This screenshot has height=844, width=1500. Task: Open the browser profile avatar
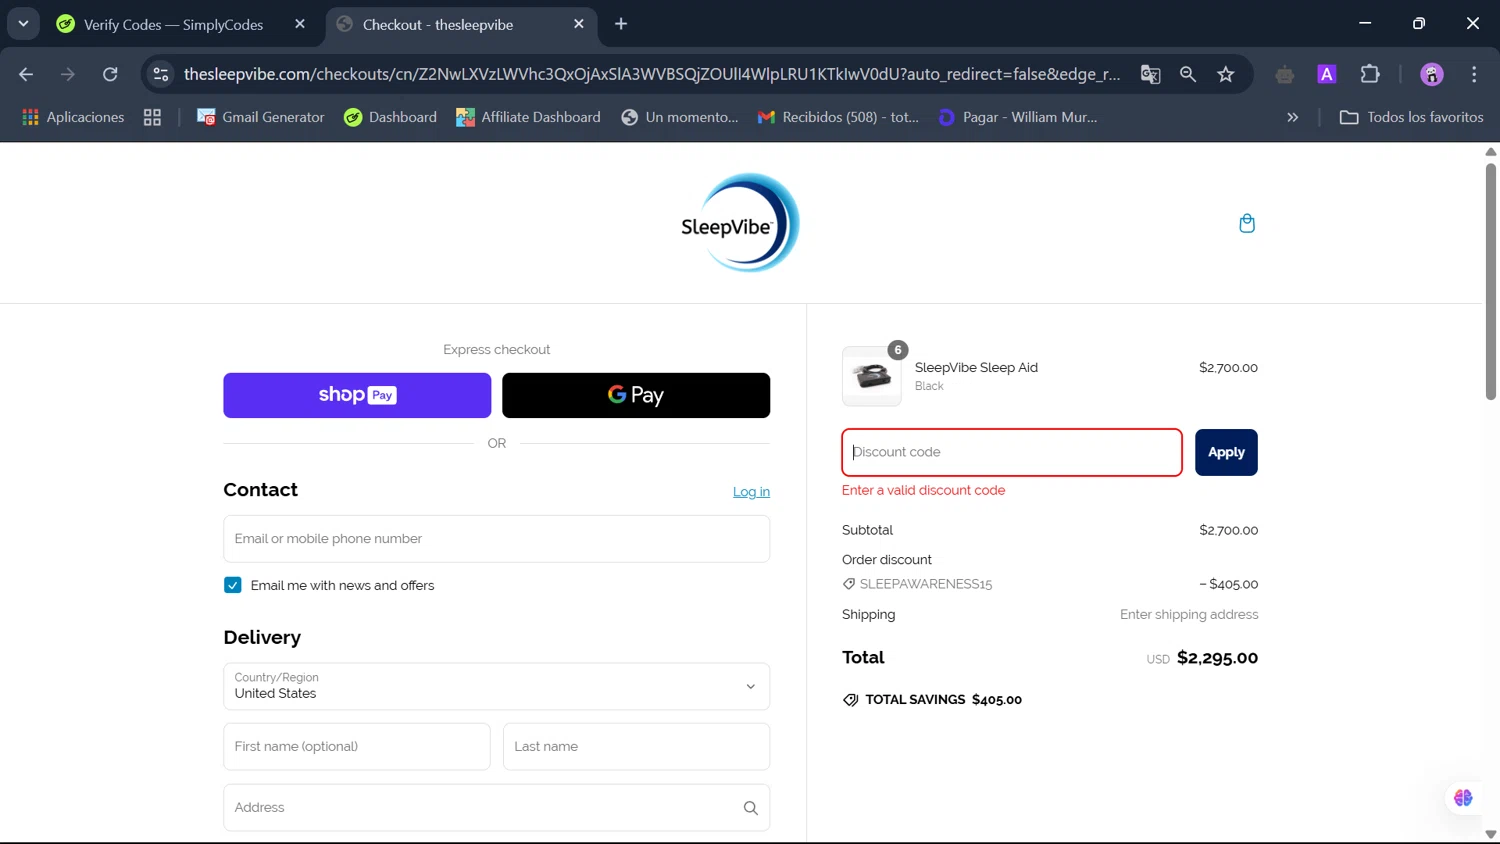click(1432, 74)
